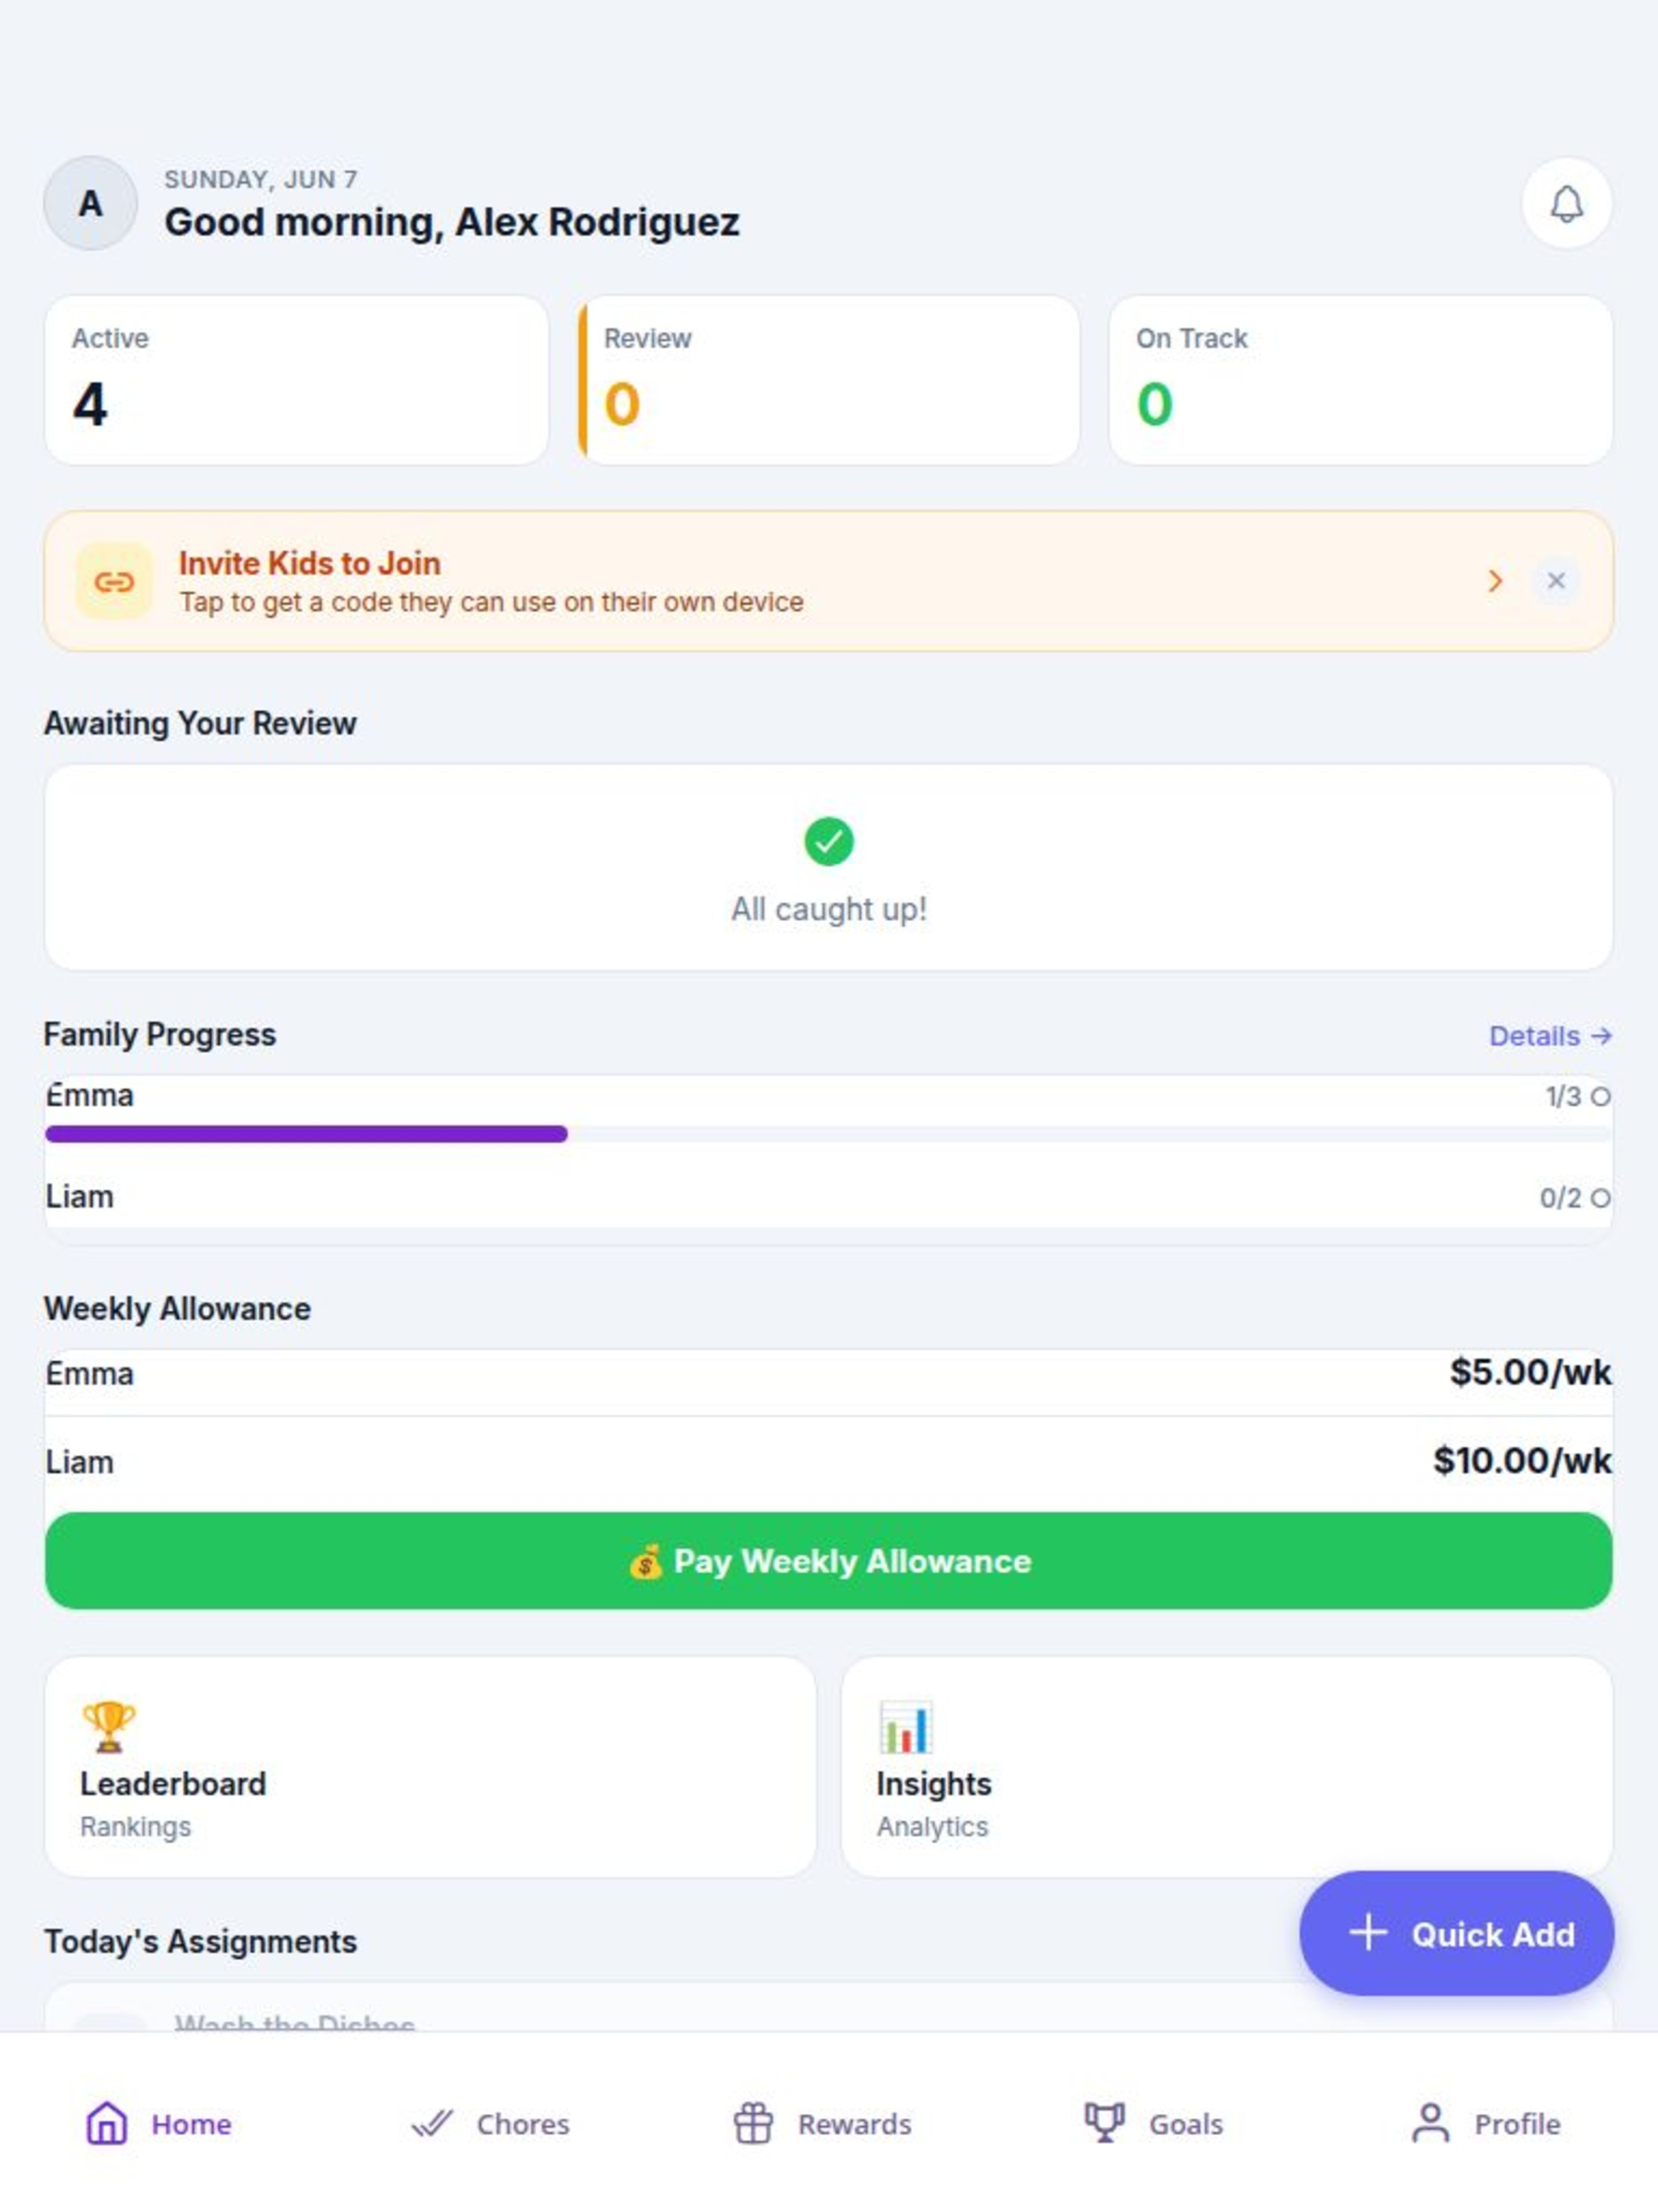
Task: Dismiss the Invite Kids to Join banner
Action: coord(1556,581)
